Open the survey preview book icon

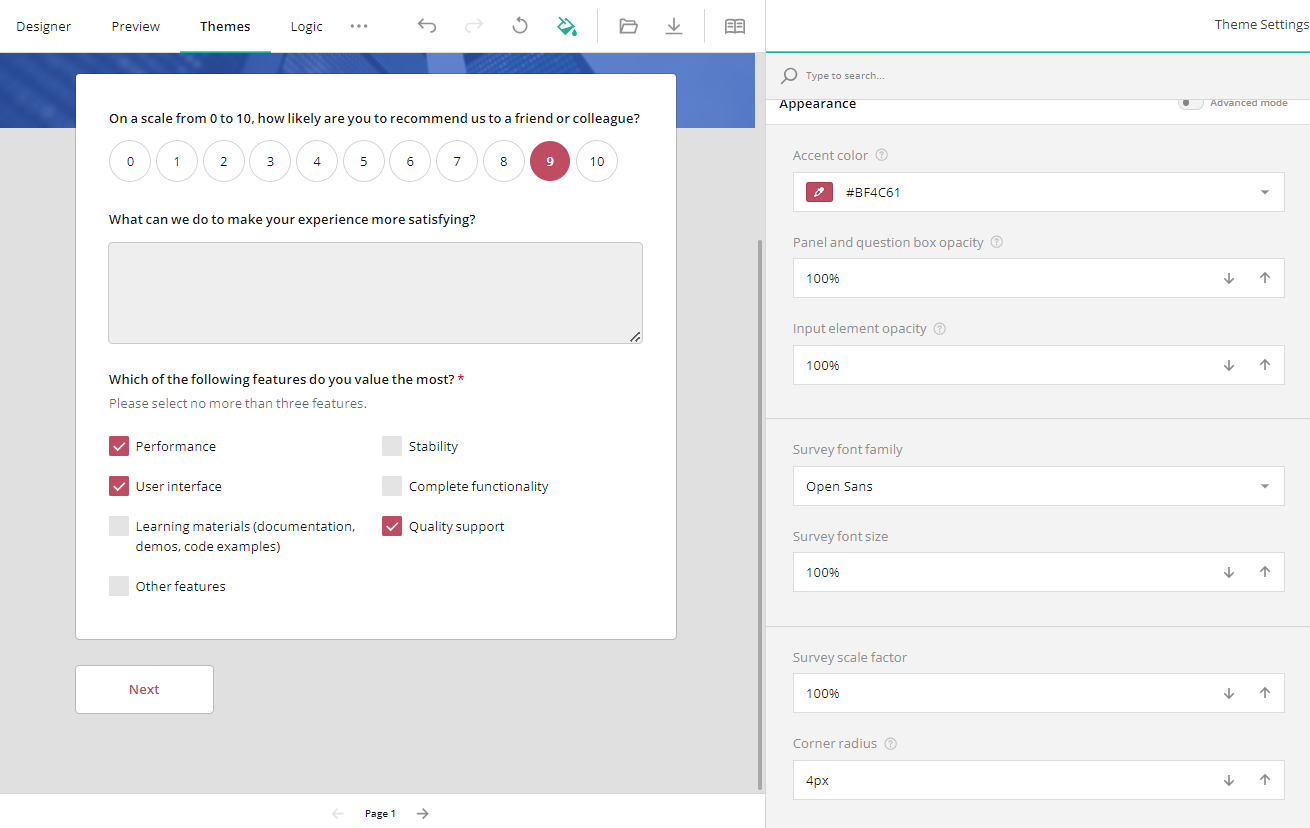[735, 25]
